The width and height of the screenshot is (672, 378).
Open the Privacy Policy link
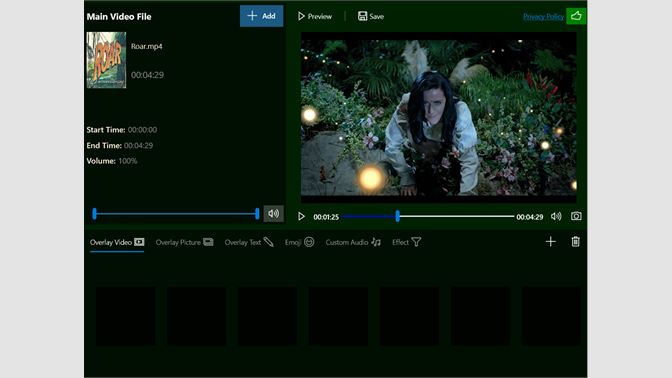click(543, 17)
